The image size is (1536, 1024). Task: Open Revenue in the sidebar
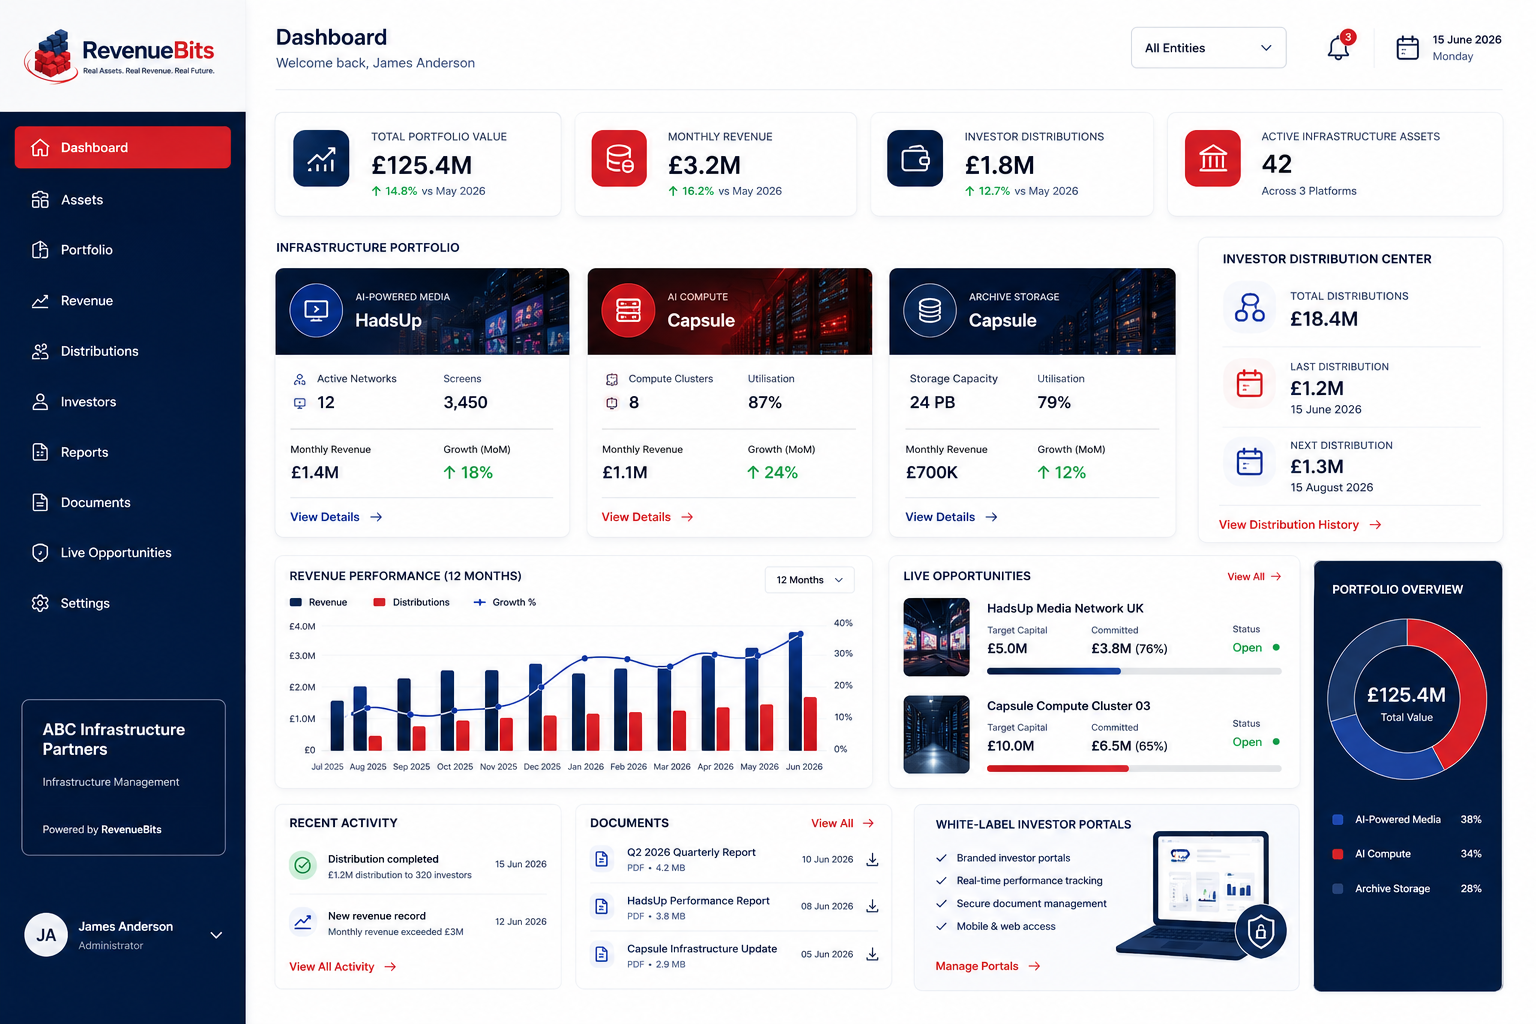pyautogui.click(x=123, y=301)
